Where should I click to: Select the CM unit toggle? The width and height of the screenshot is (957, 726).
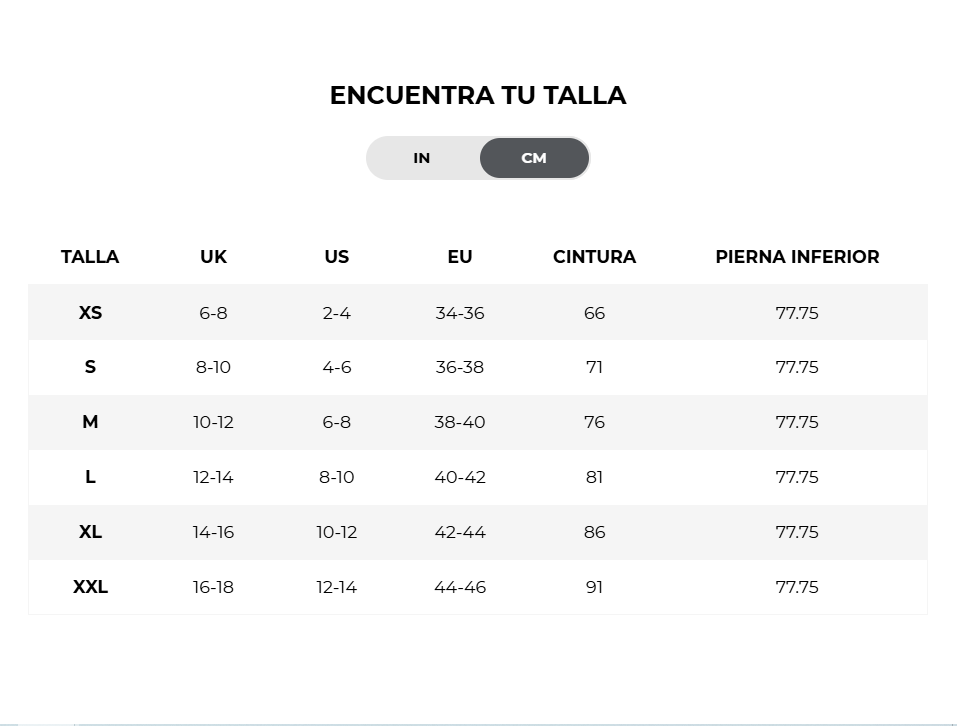coord(534,158)
